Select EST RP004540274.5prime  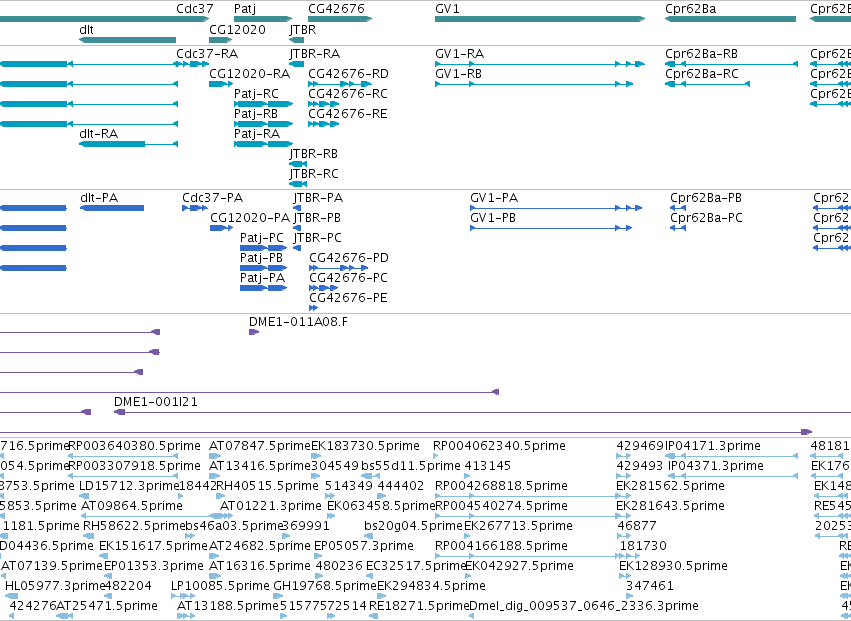[501, 506]
